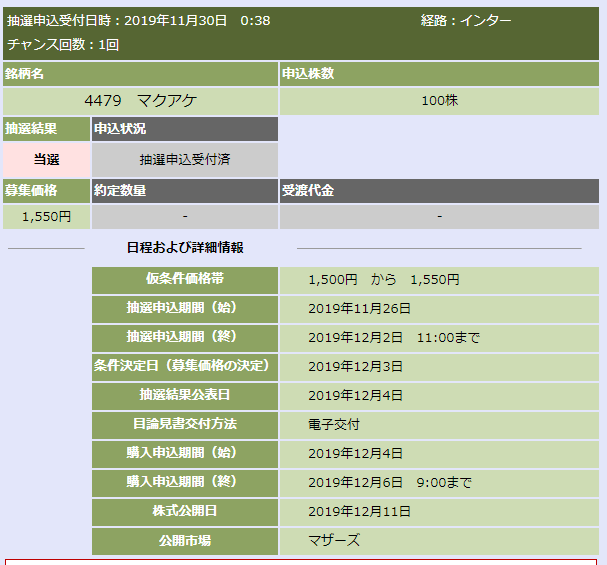Select 2019年12月6日 9:00まで value
607x565 pixels.
(x=390, y=483)
